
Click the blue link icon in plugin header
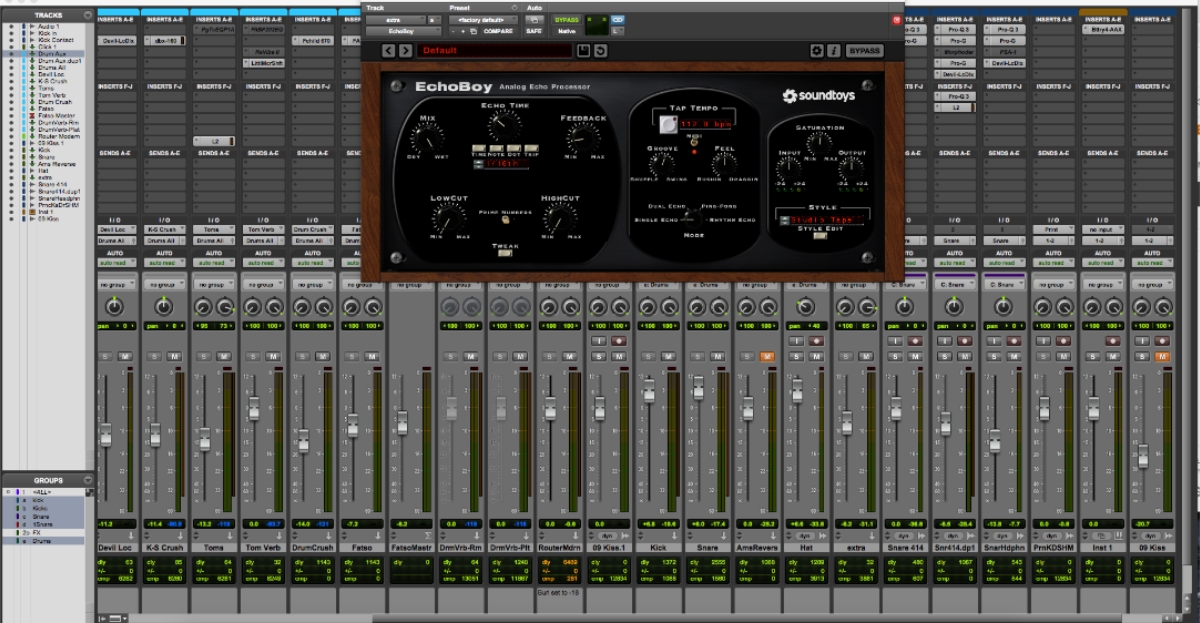pyautogui.click(x=618, y=19)
